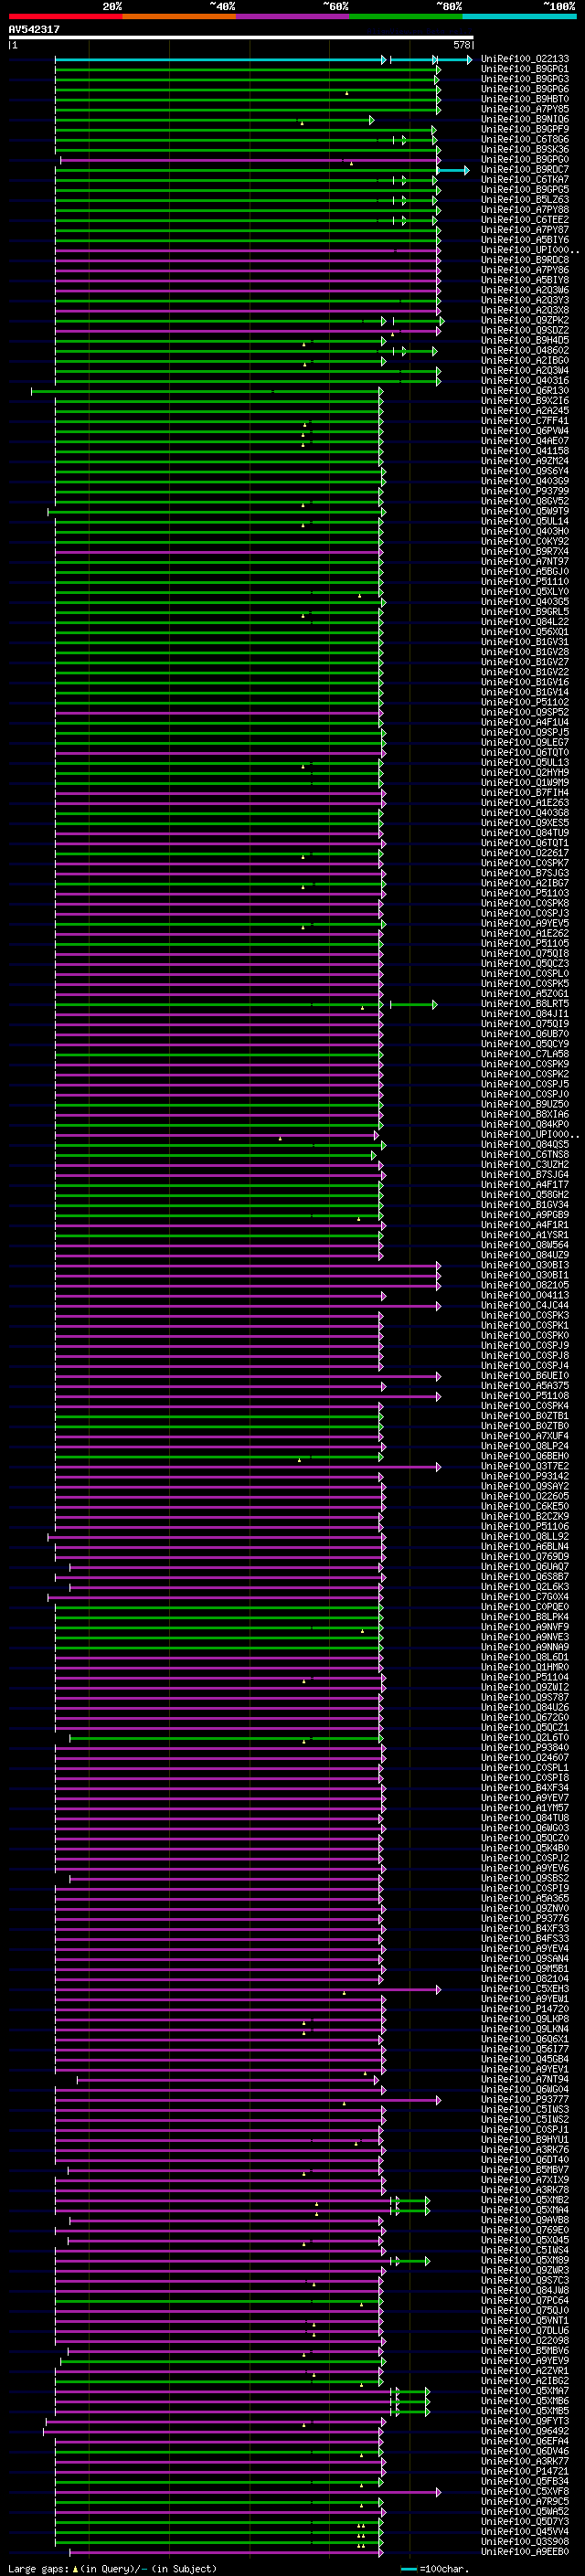Select the UniRef100_P14720 label

pyautogui.click(x=525, y=2009)
